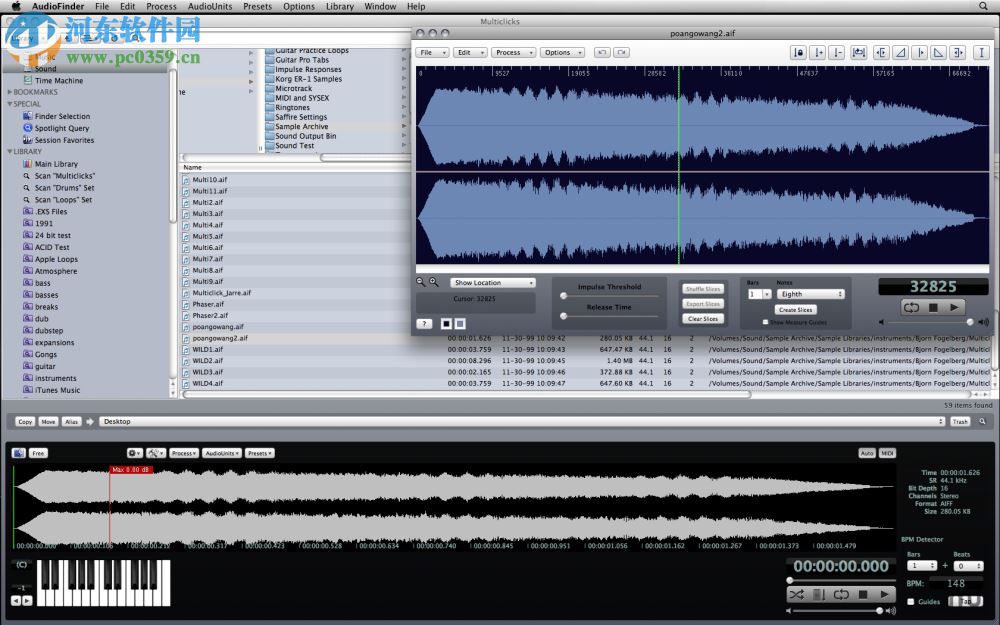
Task: Click the speaker volume icon in Multiclicks
Action: 985,322
